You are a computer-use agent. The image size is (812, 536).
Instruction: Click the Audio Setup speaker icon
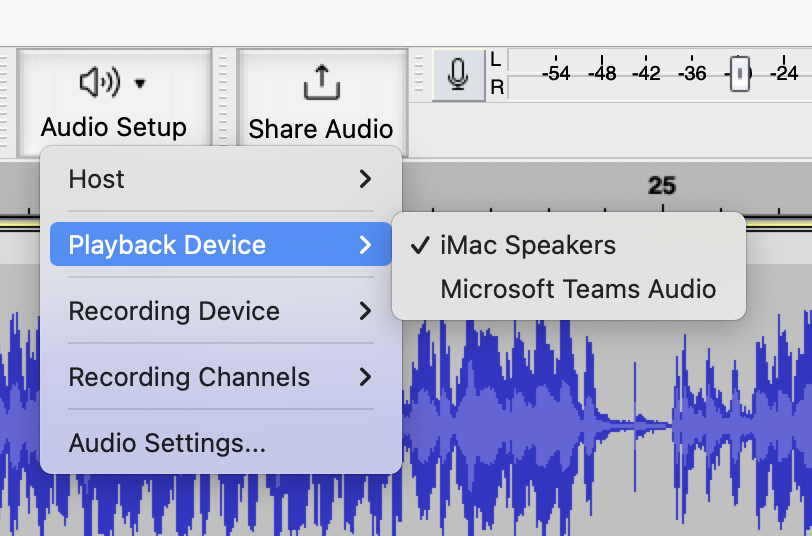[100, 82]
